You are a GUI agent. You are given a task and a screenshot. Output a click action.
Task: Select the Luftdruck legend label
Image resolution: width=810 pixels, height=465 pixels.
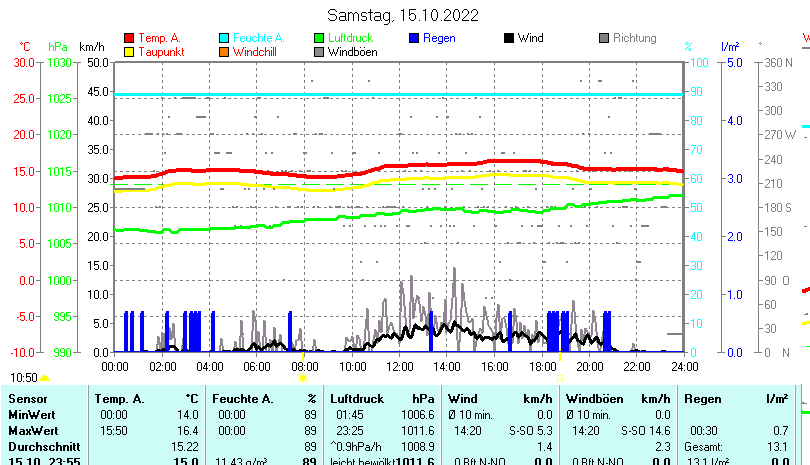pos(349,38)
